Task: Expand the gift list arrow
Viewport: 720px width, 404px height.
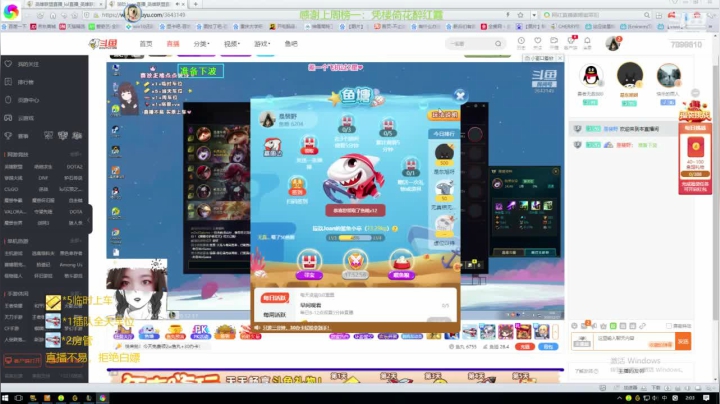Action: point(555,331)
